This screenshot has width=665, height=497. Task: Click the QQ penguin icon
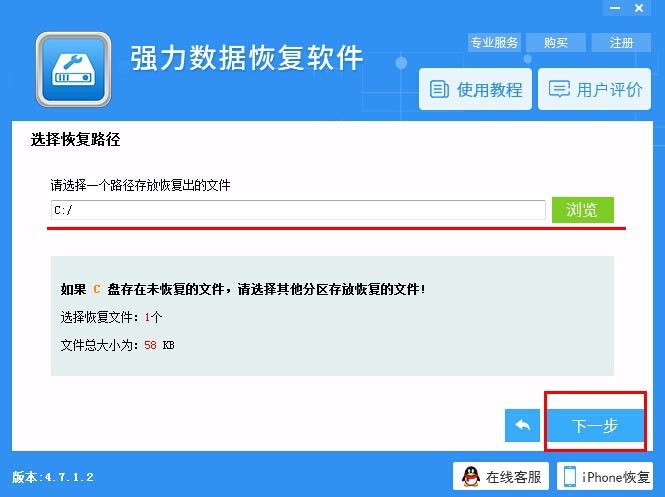point(471,477)
